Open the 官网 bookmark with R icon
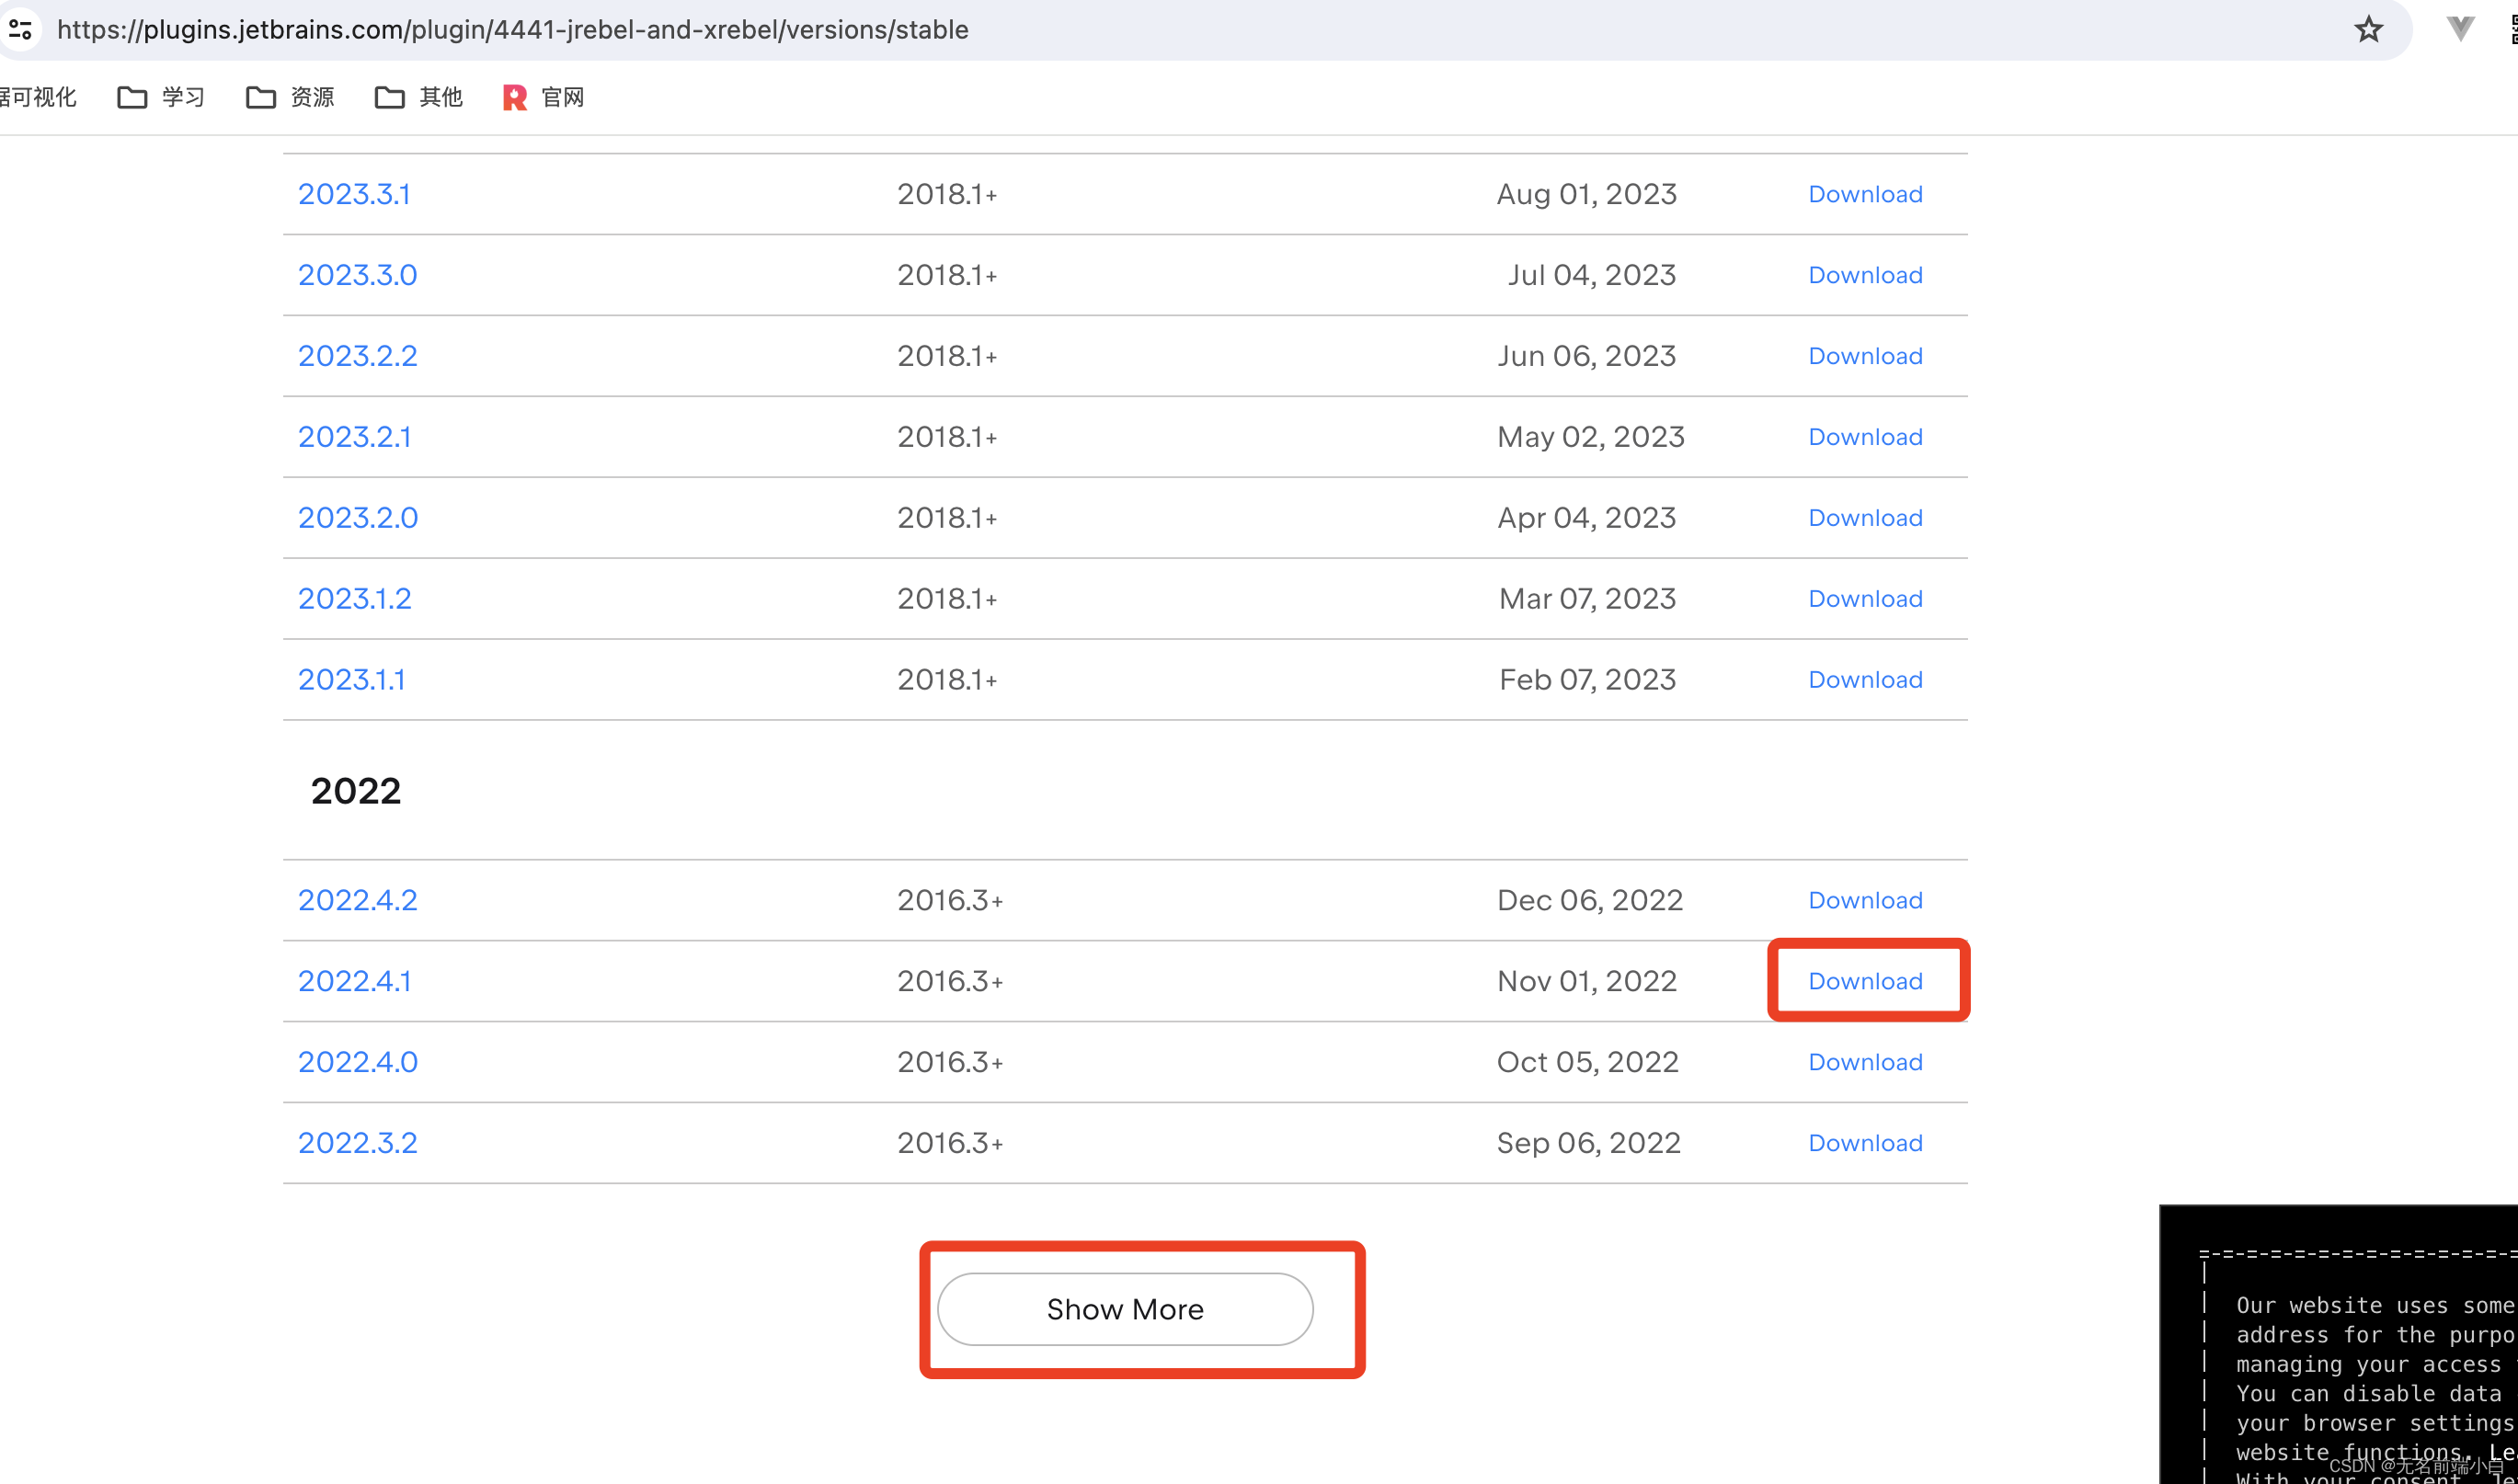2518x1484 pixels. [544, 97]
